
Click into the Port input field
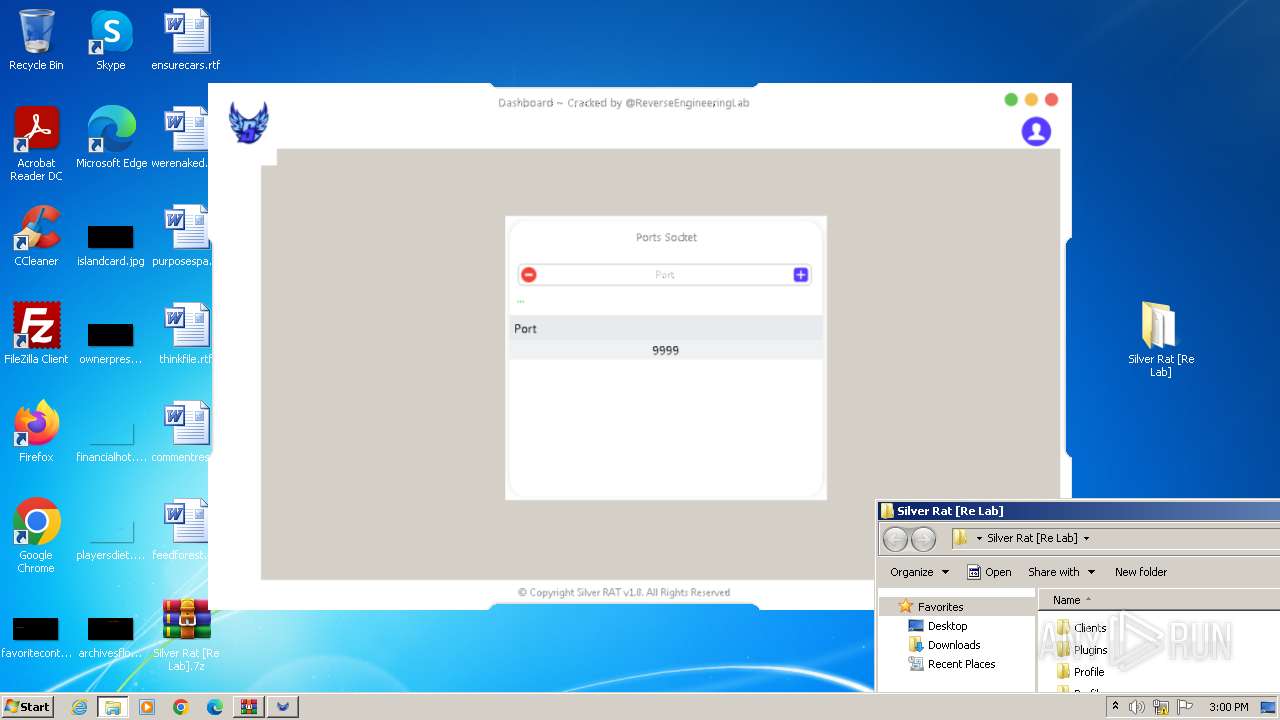[x=665, y=275]
